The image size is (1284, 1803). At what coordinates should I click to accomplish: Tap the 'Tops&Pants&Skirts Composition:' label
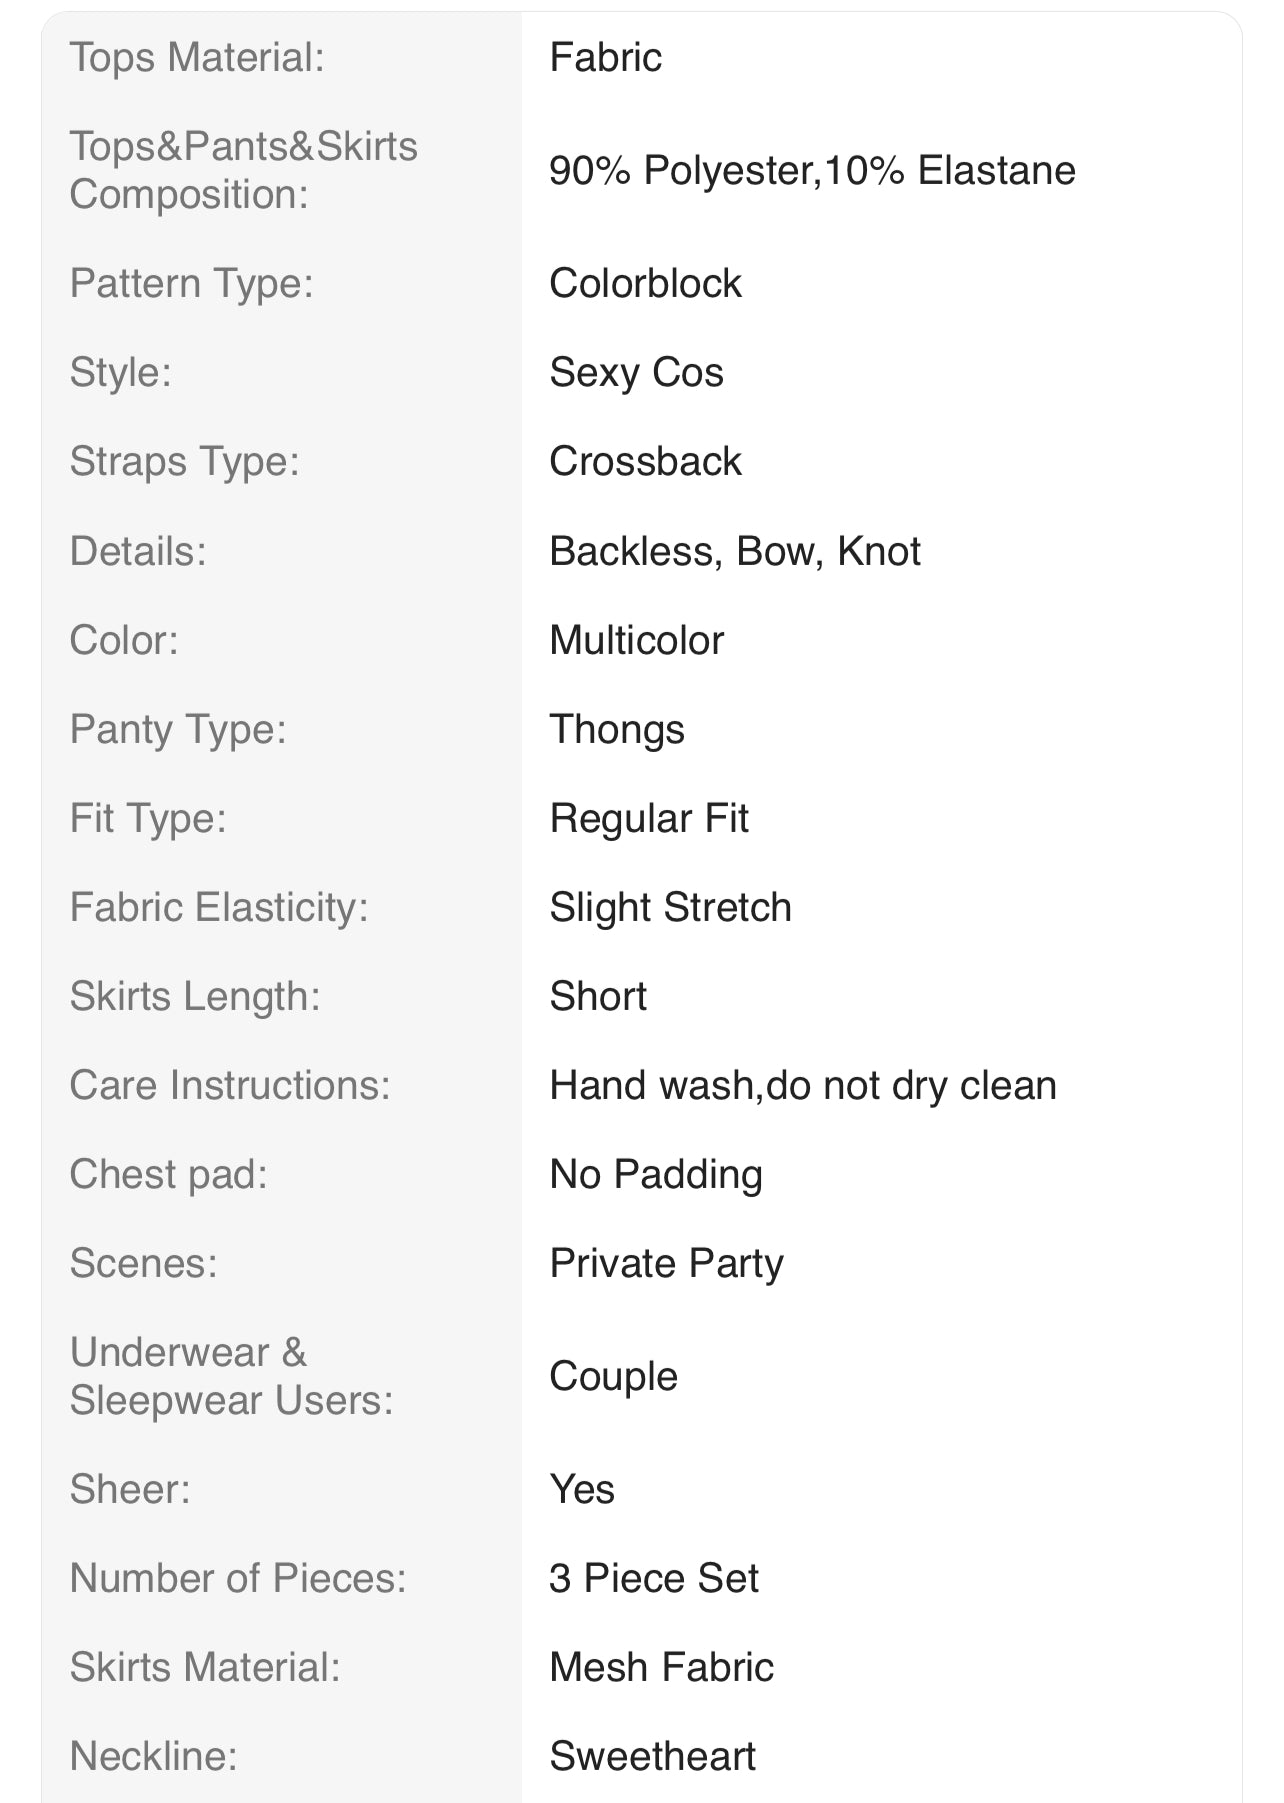(x=243, y=170)
